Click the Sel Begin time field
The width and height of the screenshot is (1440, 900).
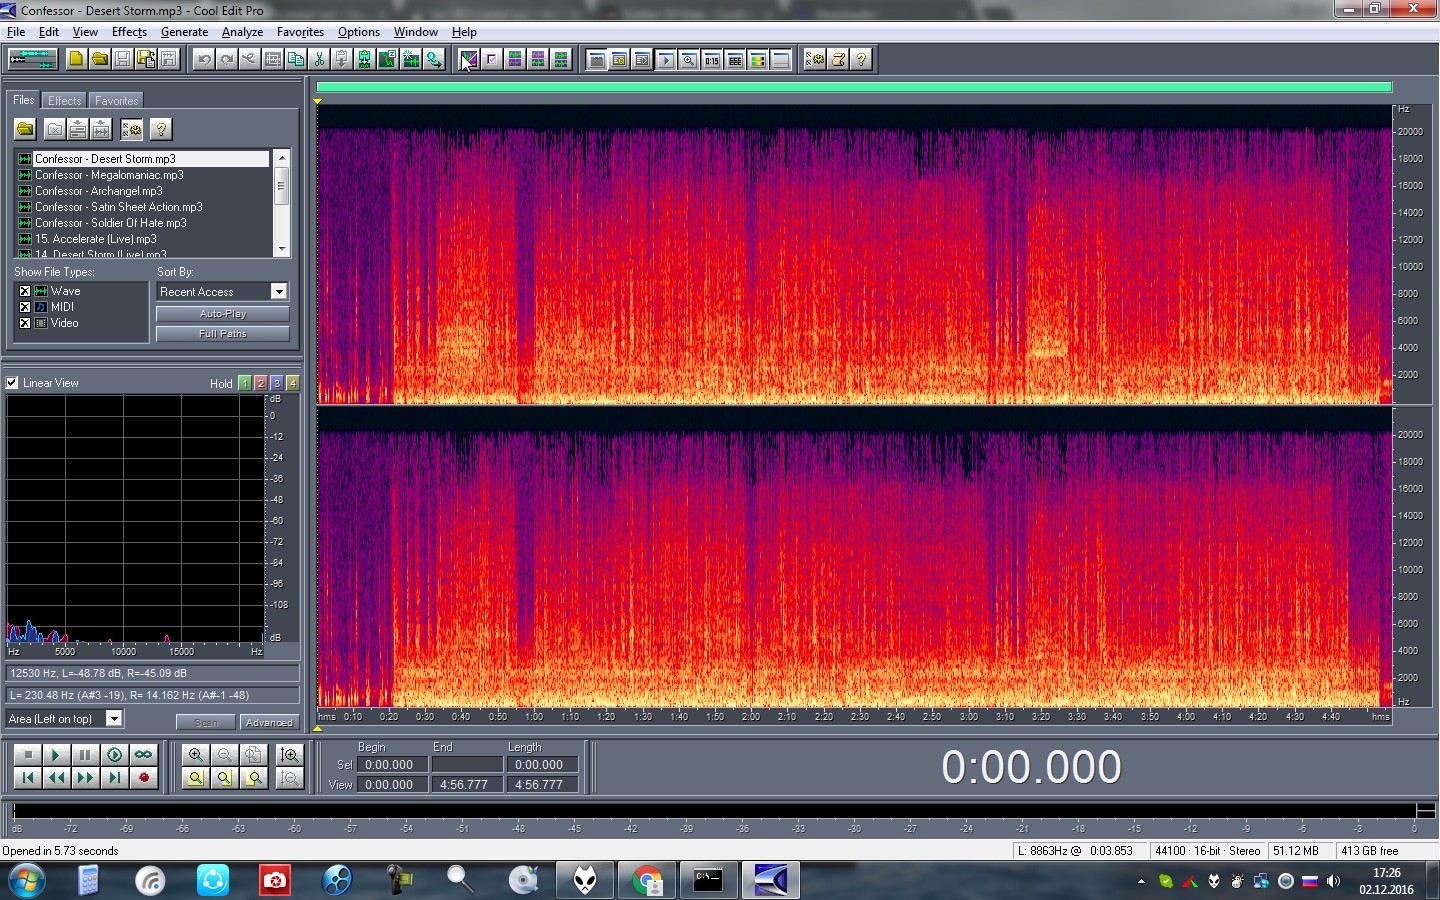click(394, 764)
